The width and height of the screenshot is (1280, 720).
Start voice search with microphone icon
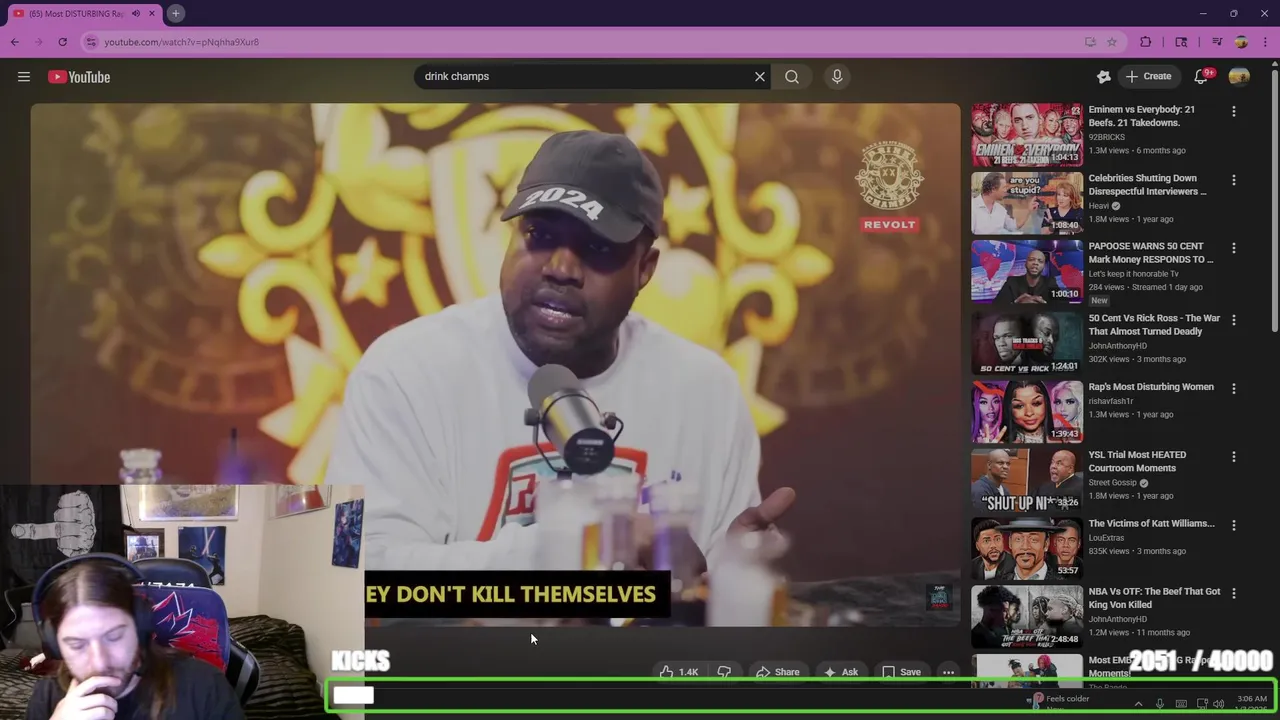click(x=837, y=77)
